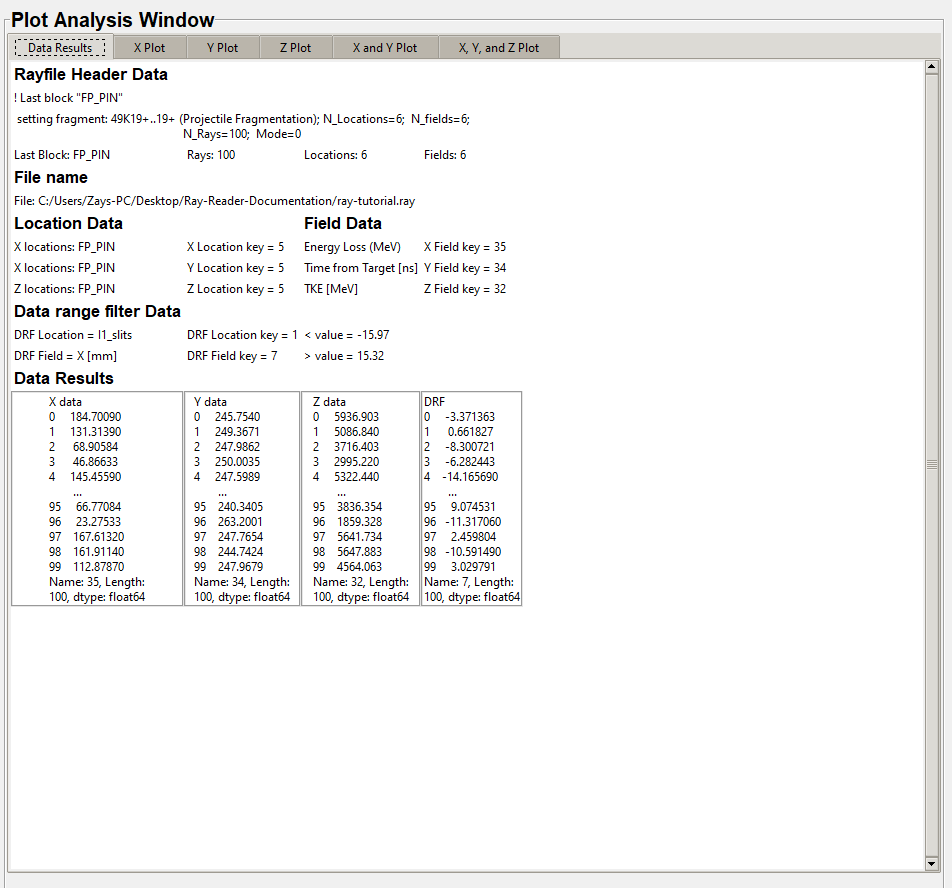Select the Y Plot tab
952x888 pixels.
(x=222, y=48)
